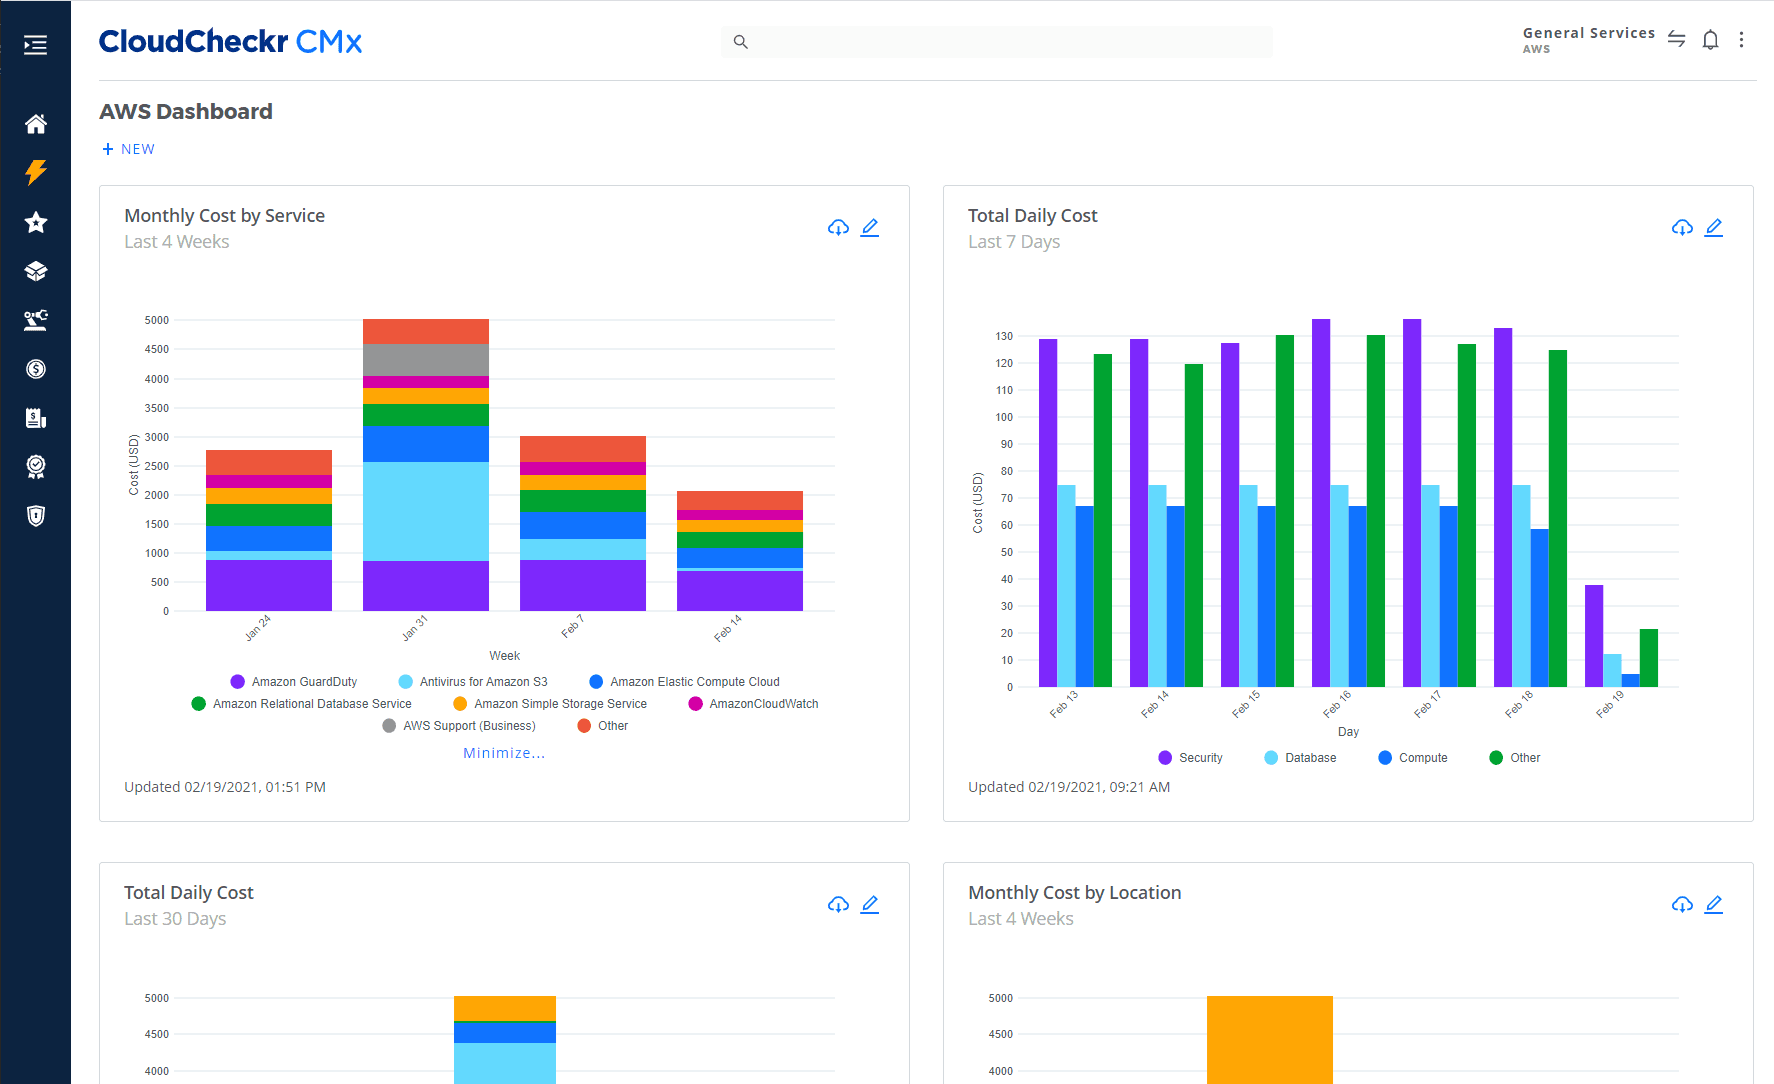Toggle Antivirus for Amazon S3 legend series
Viewport: 1774px width, 1084px height.
(x=473, y=682)
